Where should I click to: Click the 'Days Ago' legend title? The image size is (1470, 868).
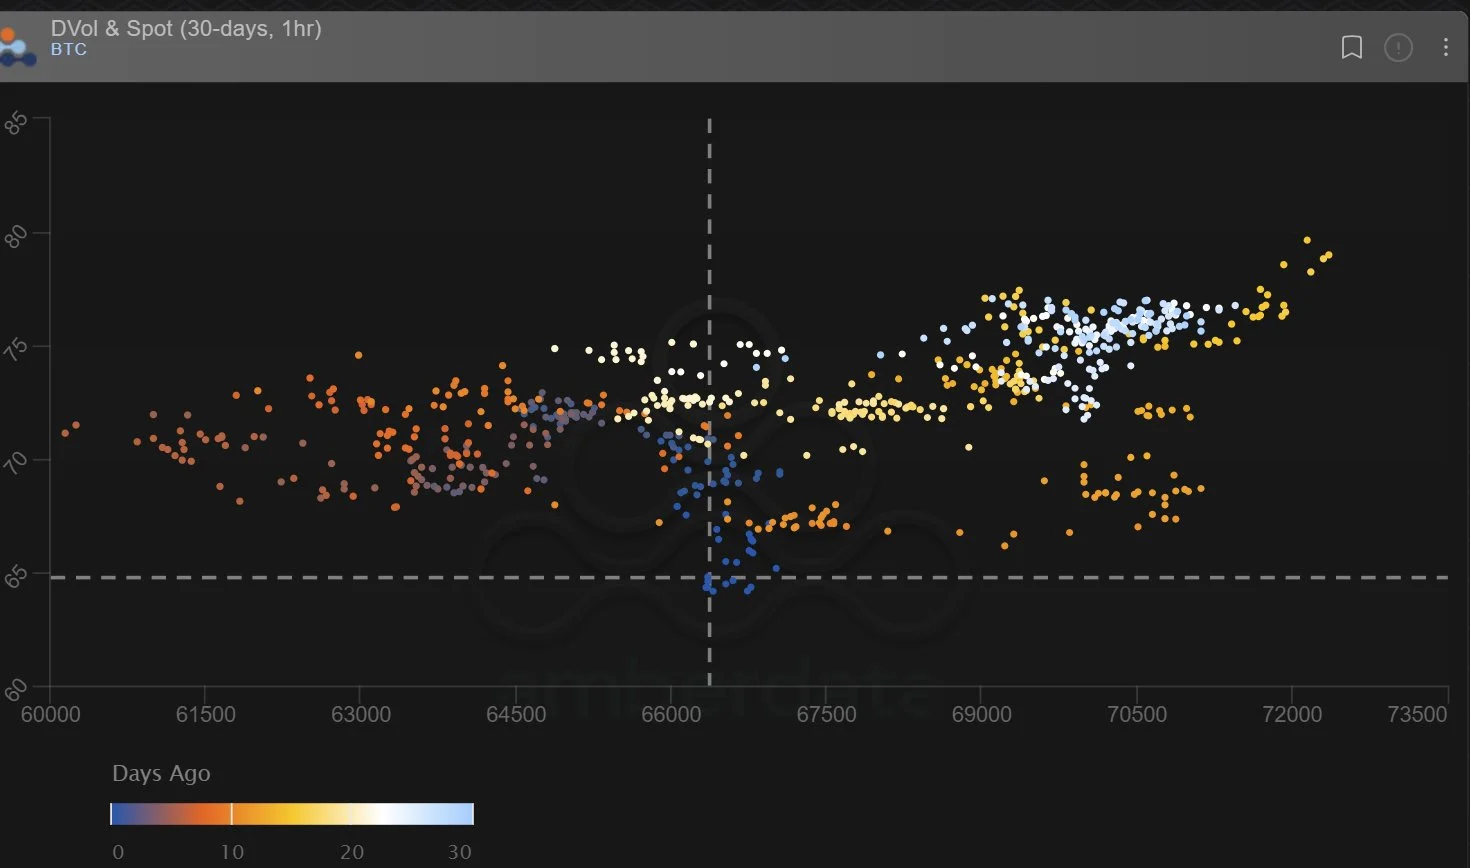pyautogui.click(x=161, y=773)
